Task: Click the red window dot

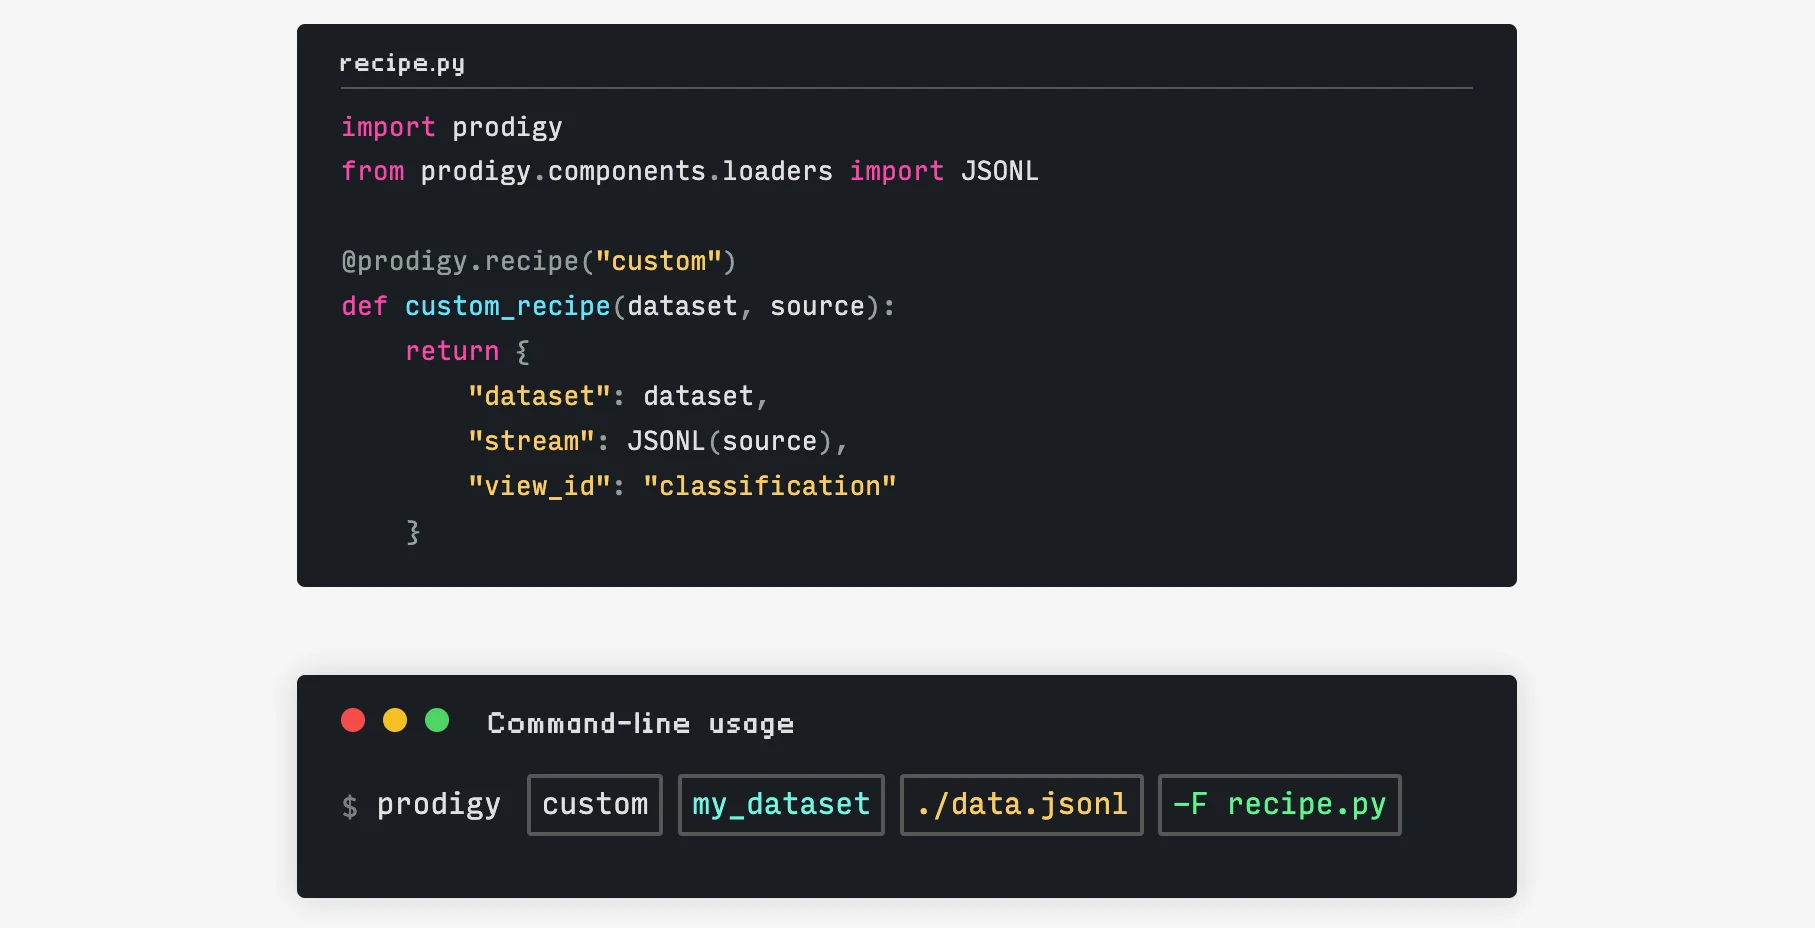Action: click(x=353, y=720)
